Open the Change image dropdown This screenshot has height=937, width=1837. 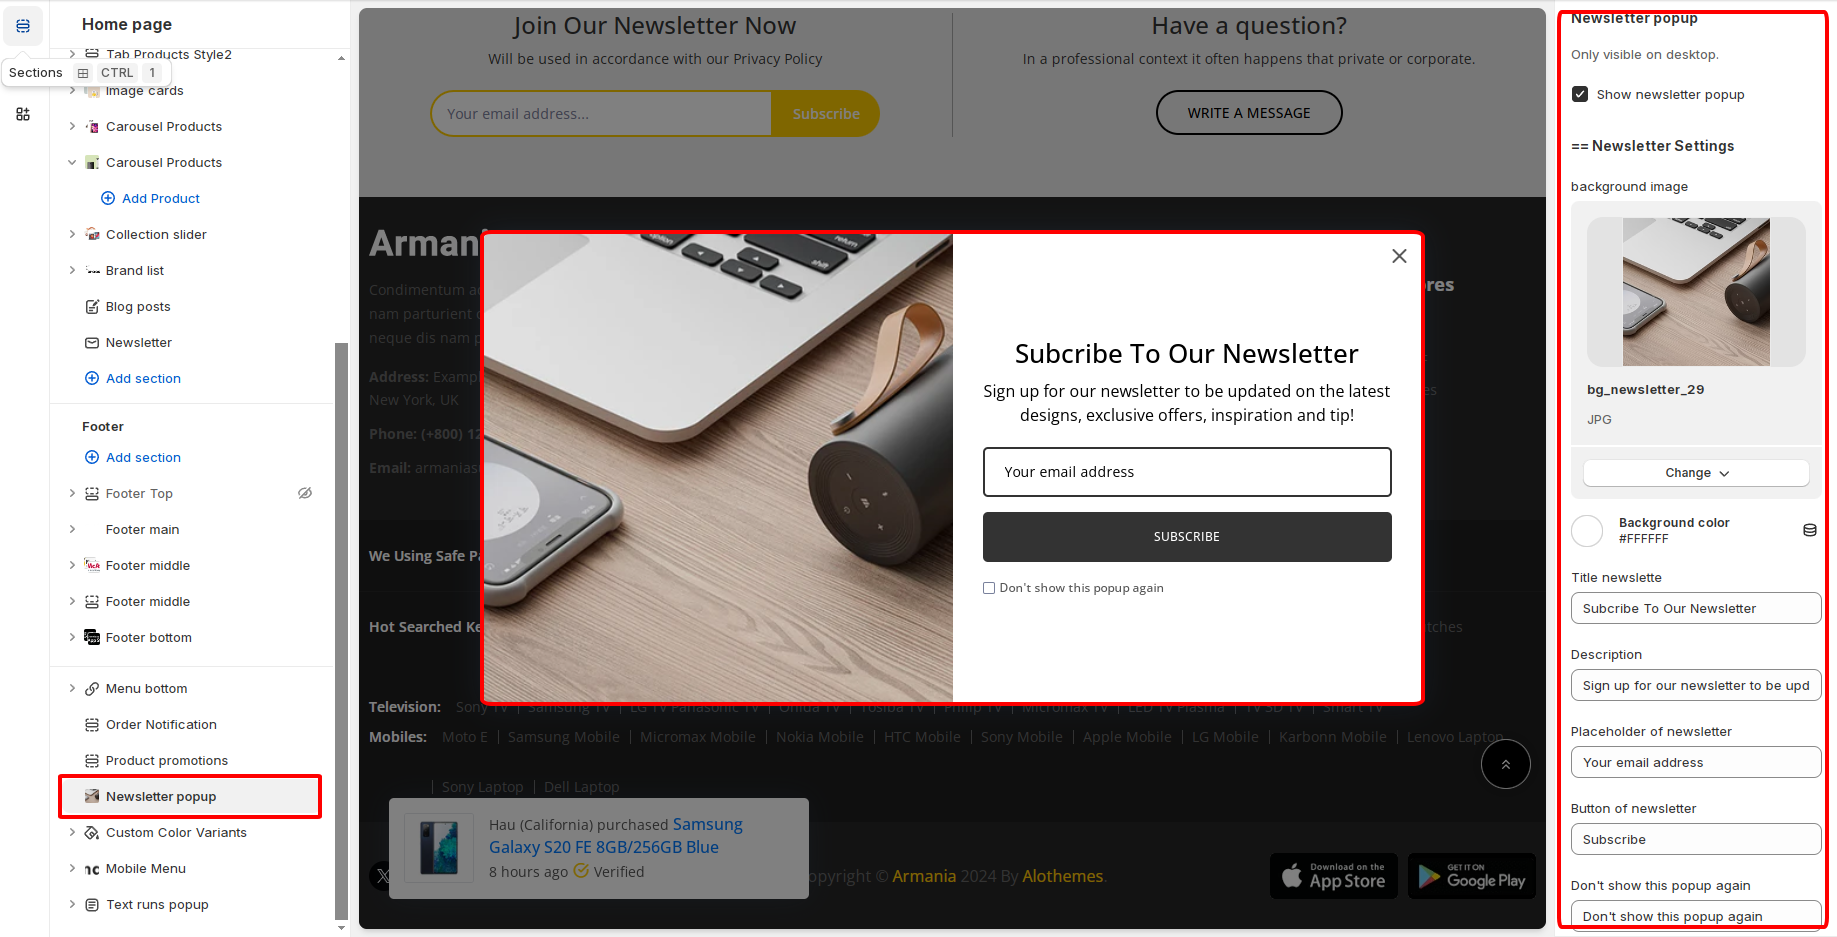(1696, 473)
